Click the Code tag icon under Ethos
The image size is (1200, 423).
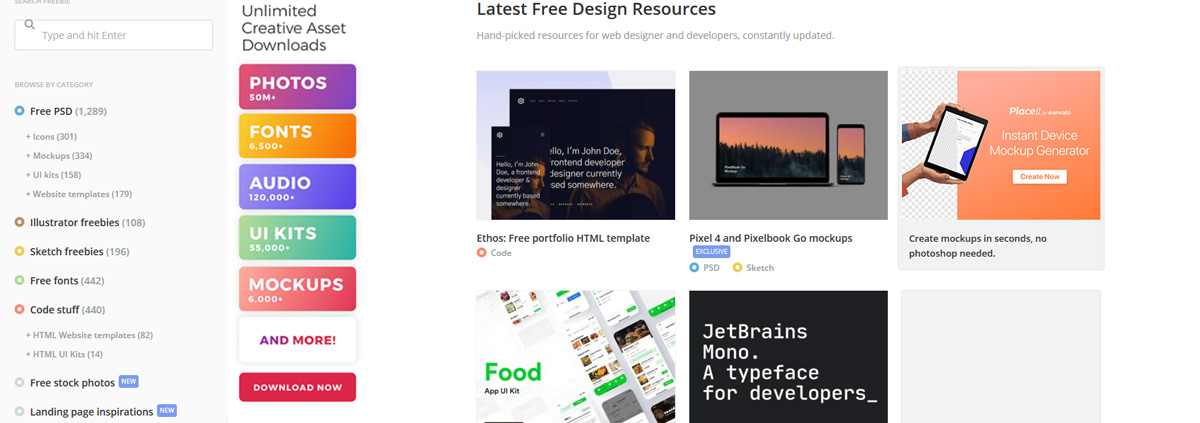(x=482, y=253)
